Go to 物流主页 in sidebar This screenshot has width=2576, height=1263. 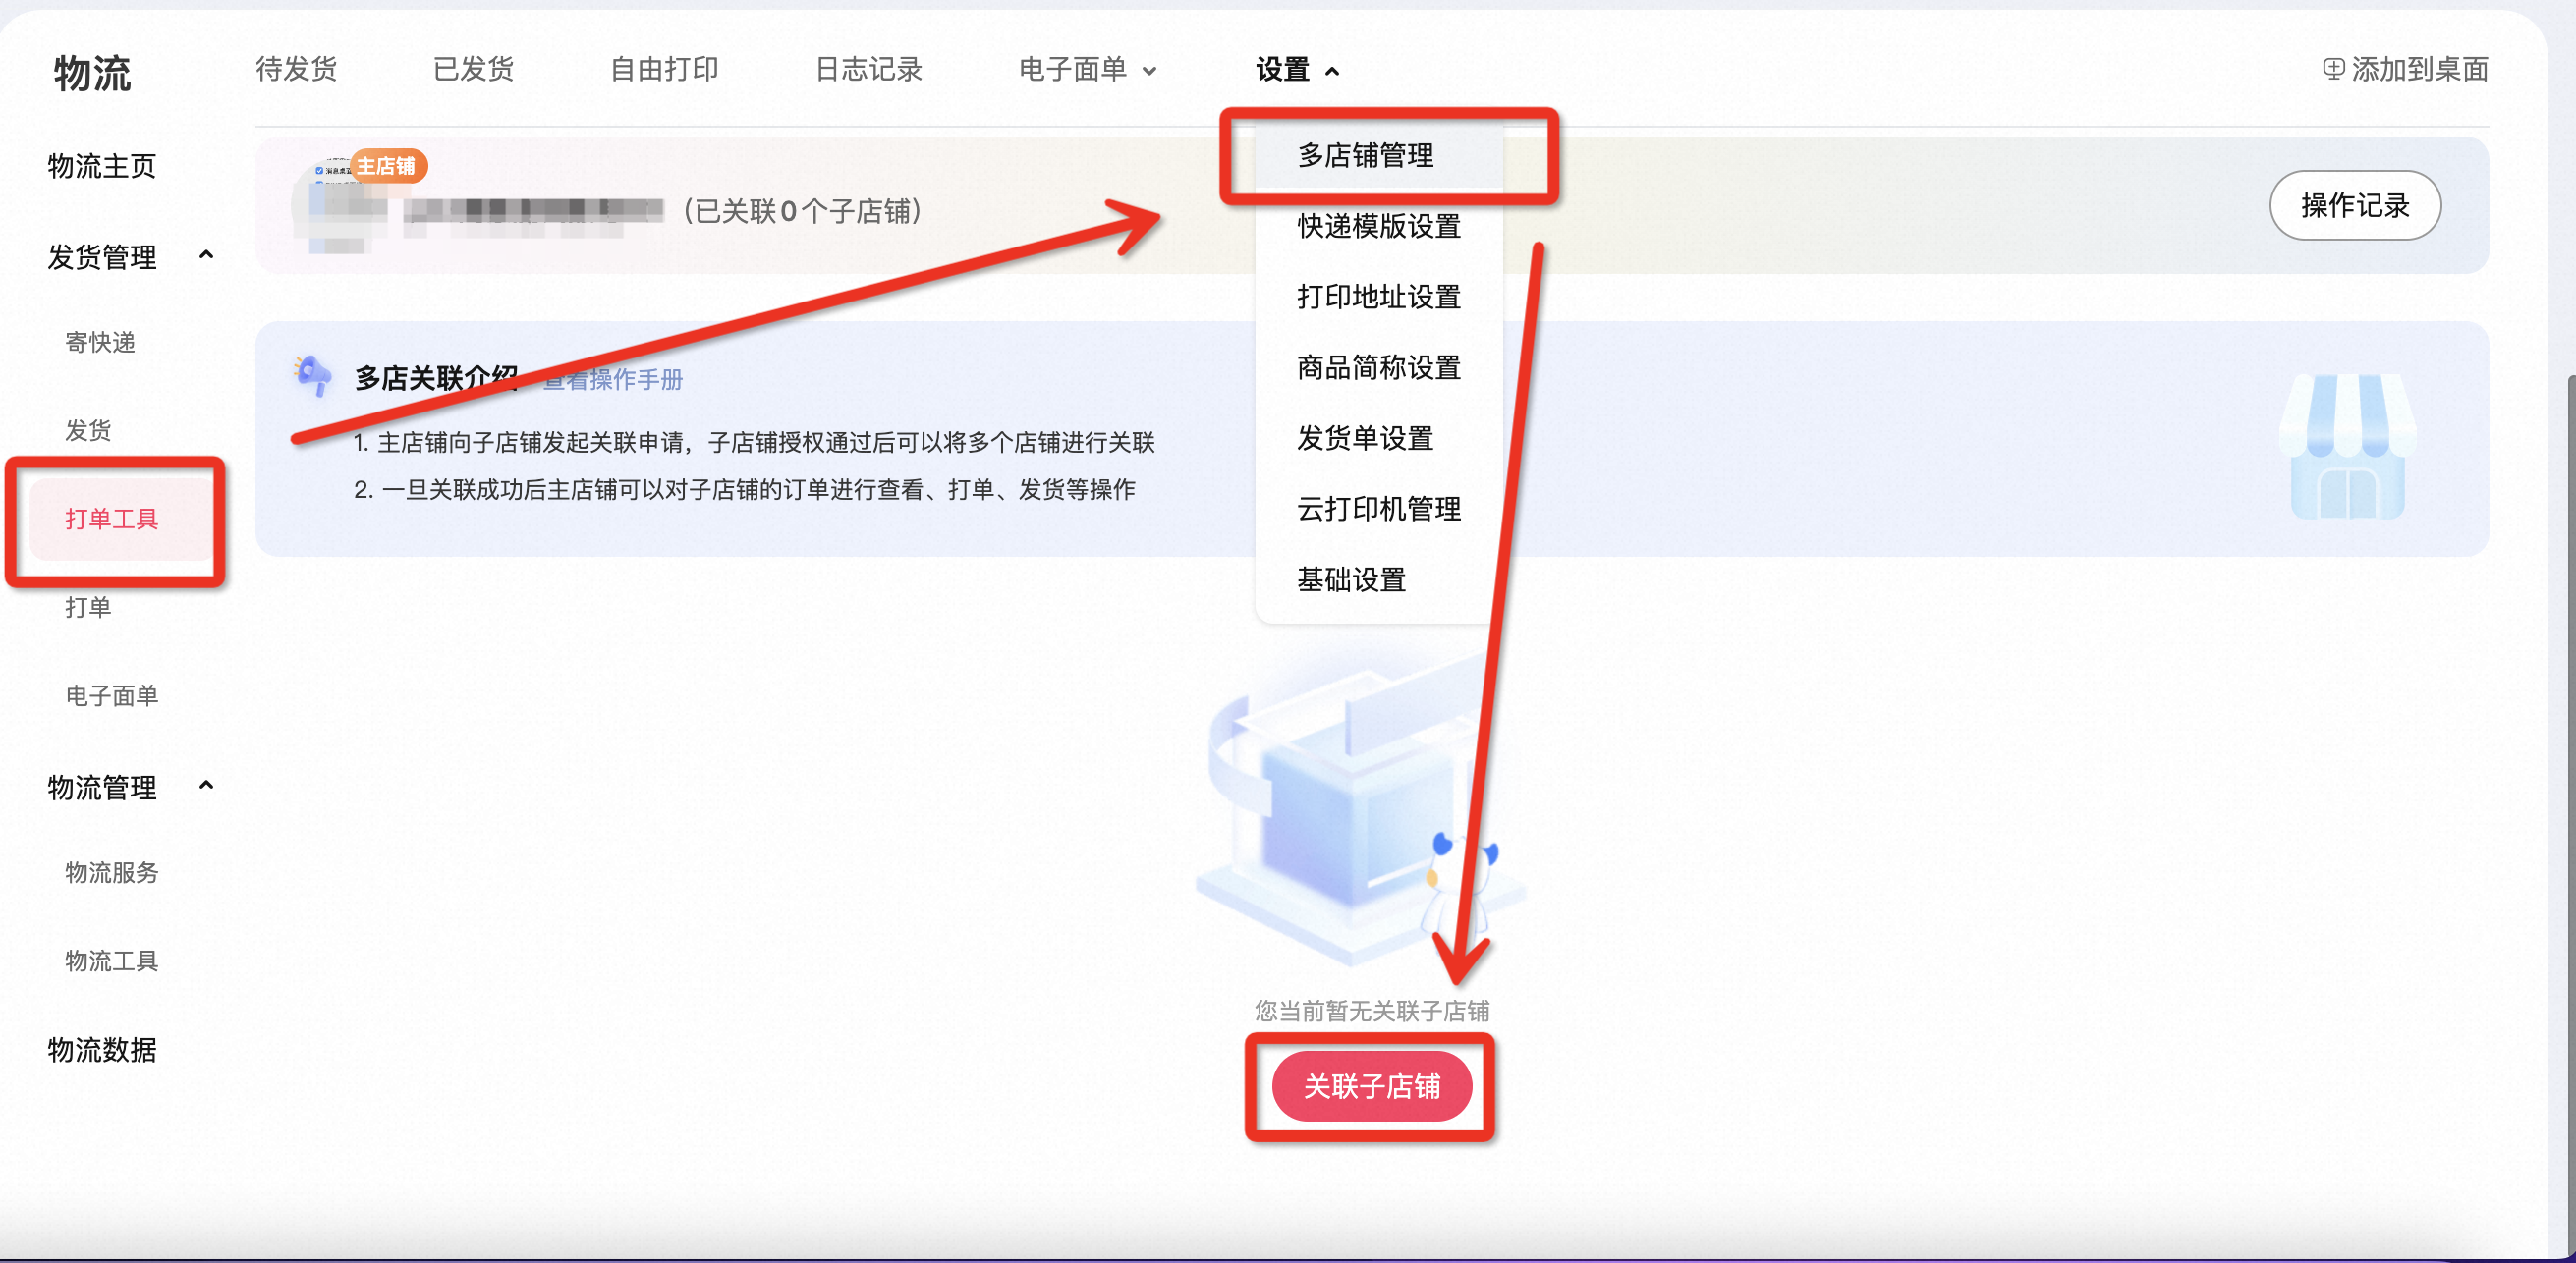(102, 165)
